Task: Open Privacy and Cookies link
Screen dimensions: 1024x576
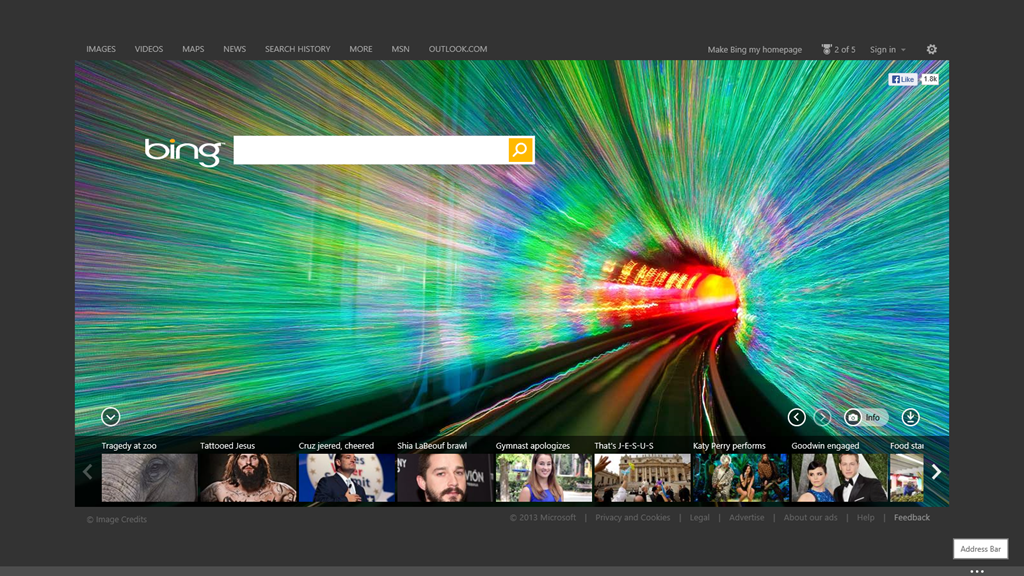Action: [632, 518]
